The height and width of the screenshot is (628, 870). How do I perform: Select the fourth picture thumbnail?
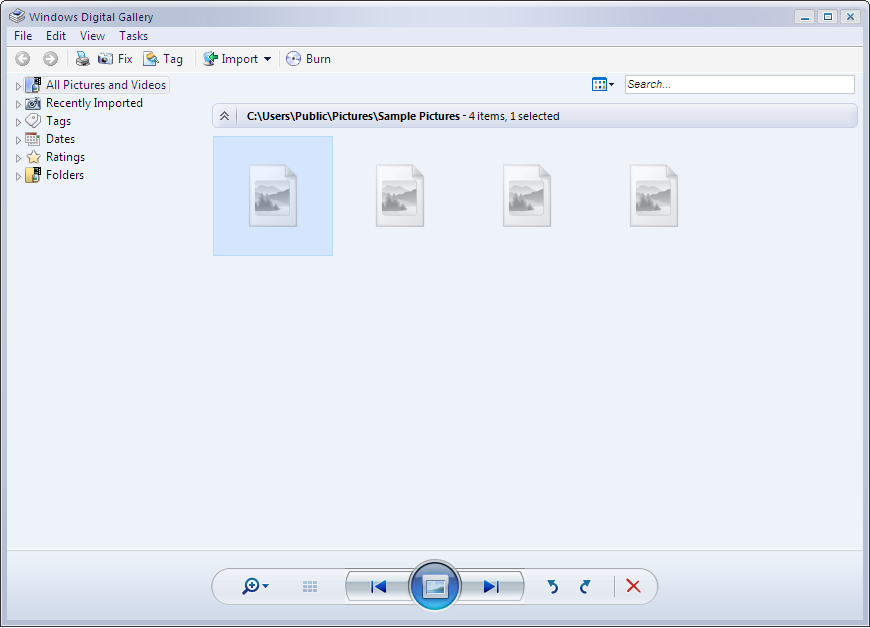coord(654,196)
